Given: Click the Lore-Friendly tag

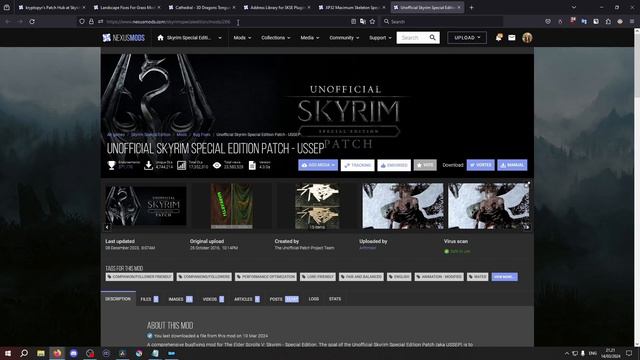Looking at the screenshot, I should (318, 277).
